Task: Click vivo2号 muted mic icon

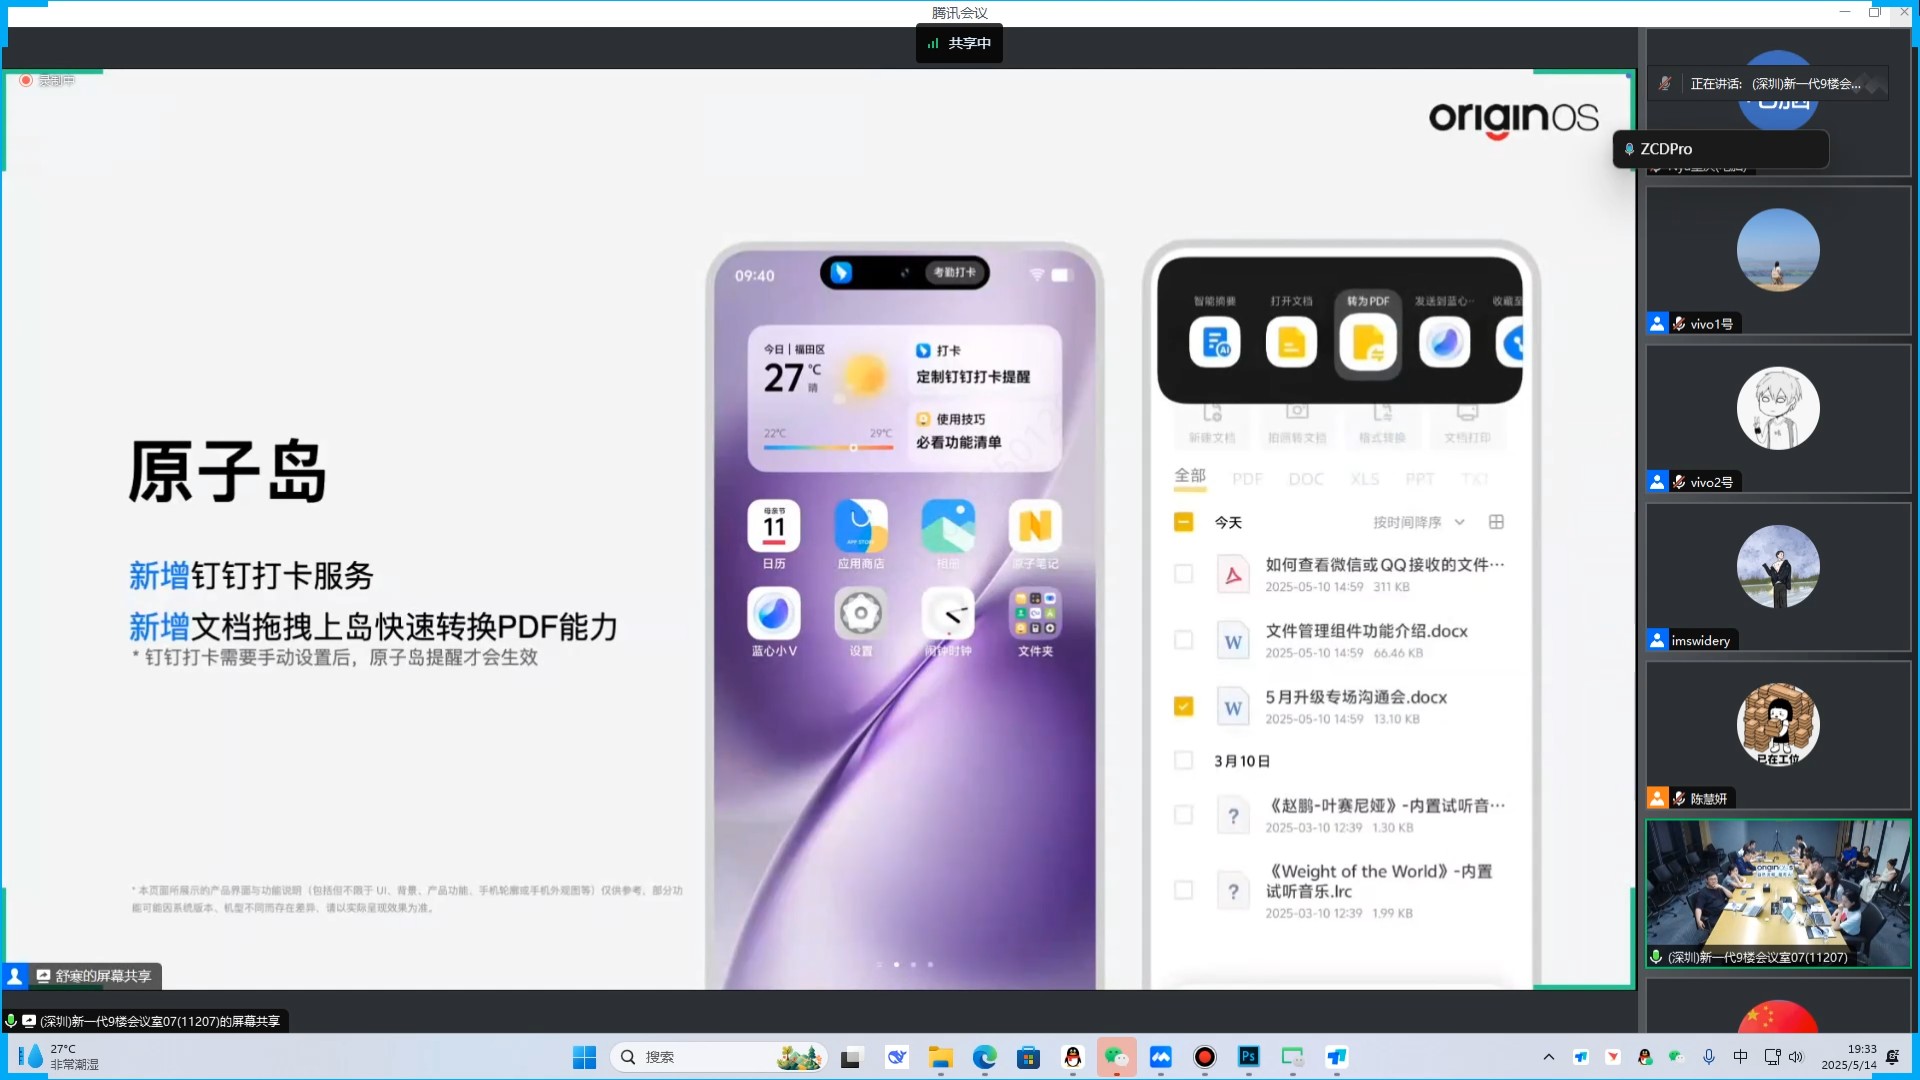Action: pos(1679,482)
